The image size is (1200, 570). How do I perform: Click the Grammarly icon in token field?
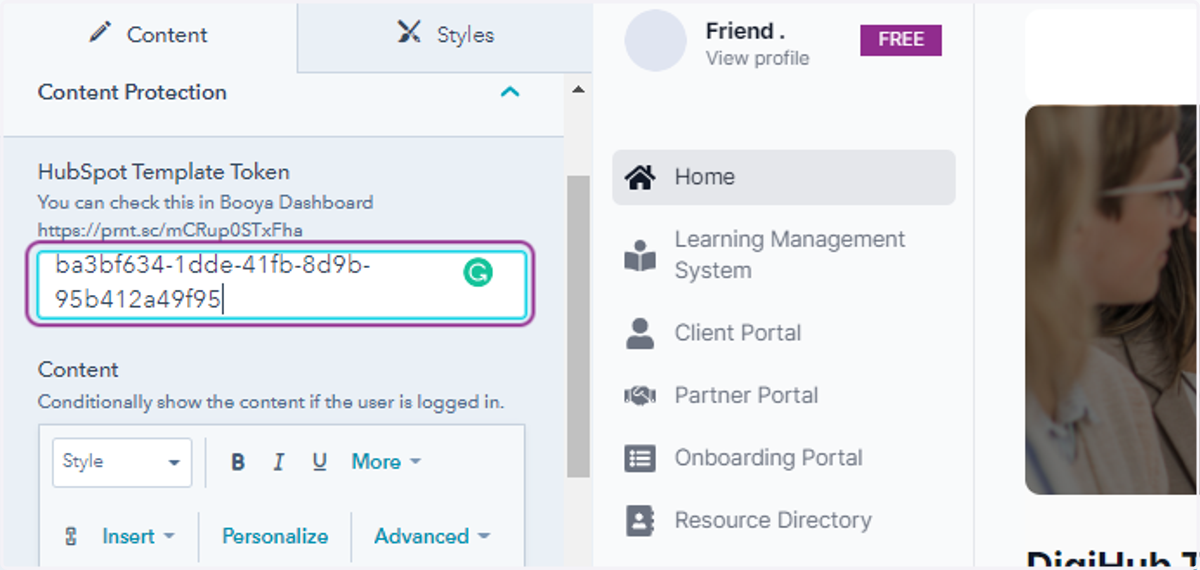tap(478, 272)
